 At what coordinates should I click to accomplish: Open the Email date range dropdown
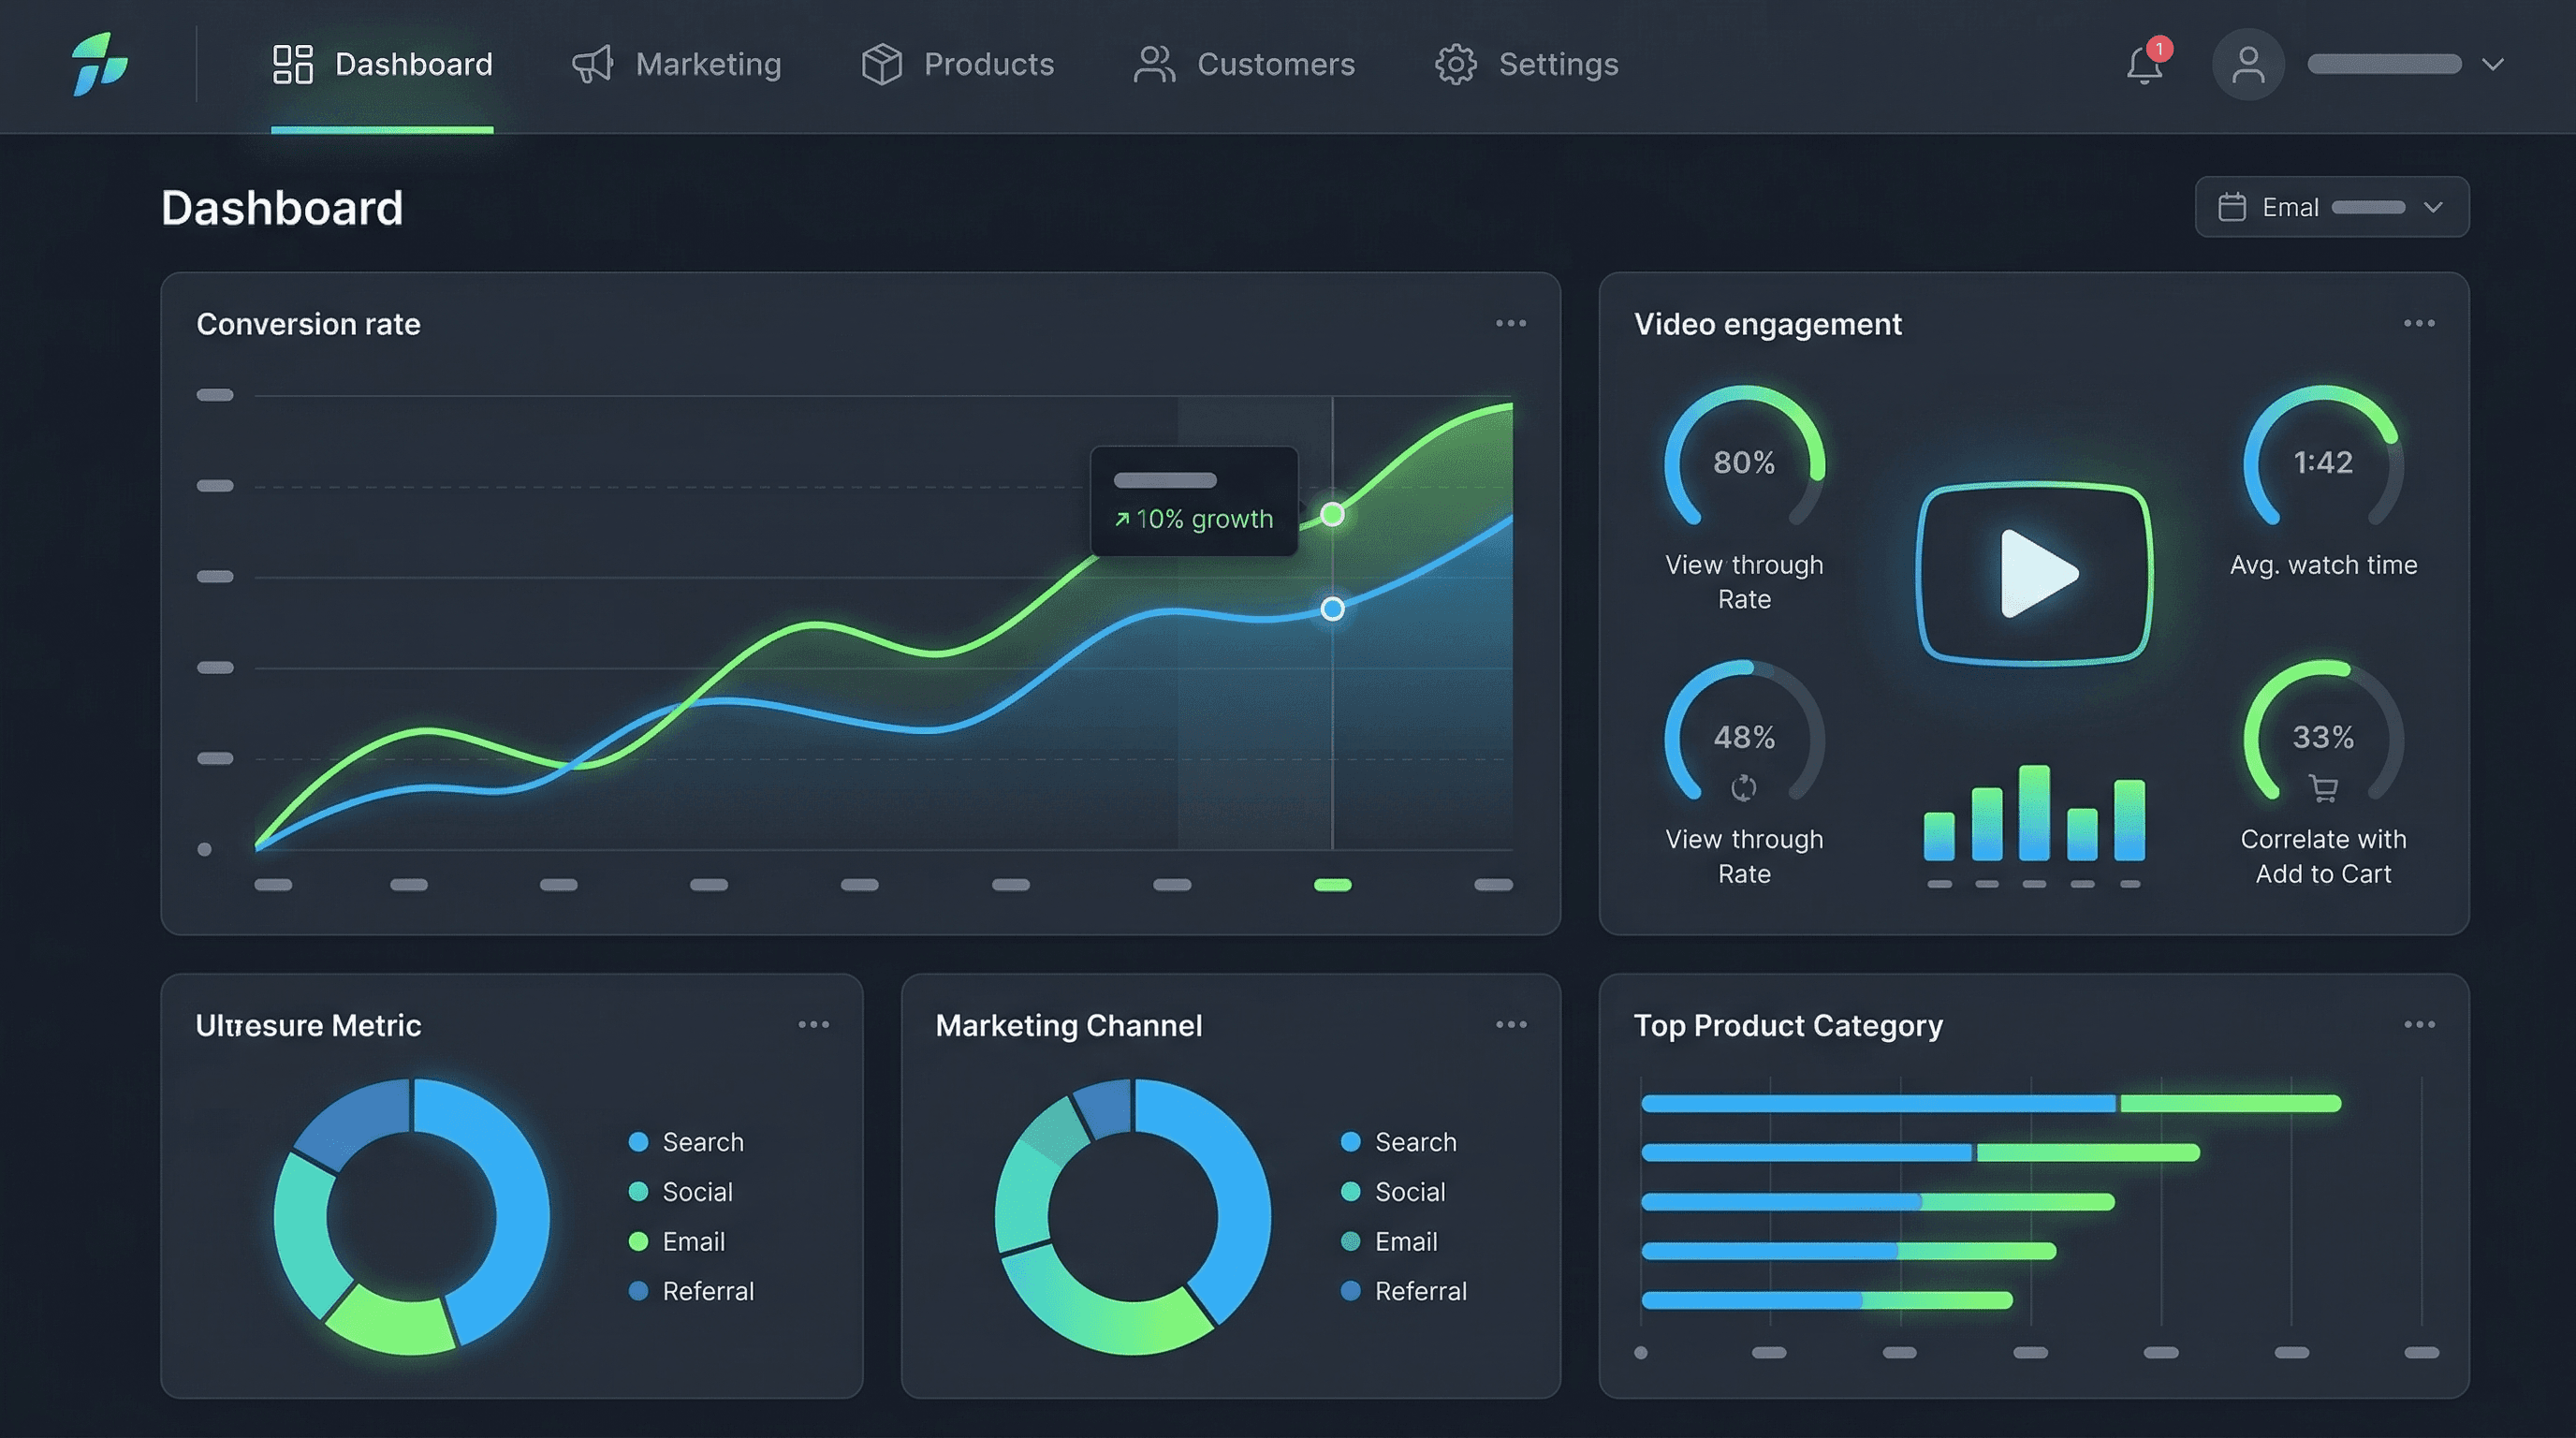click(2330, 206)
